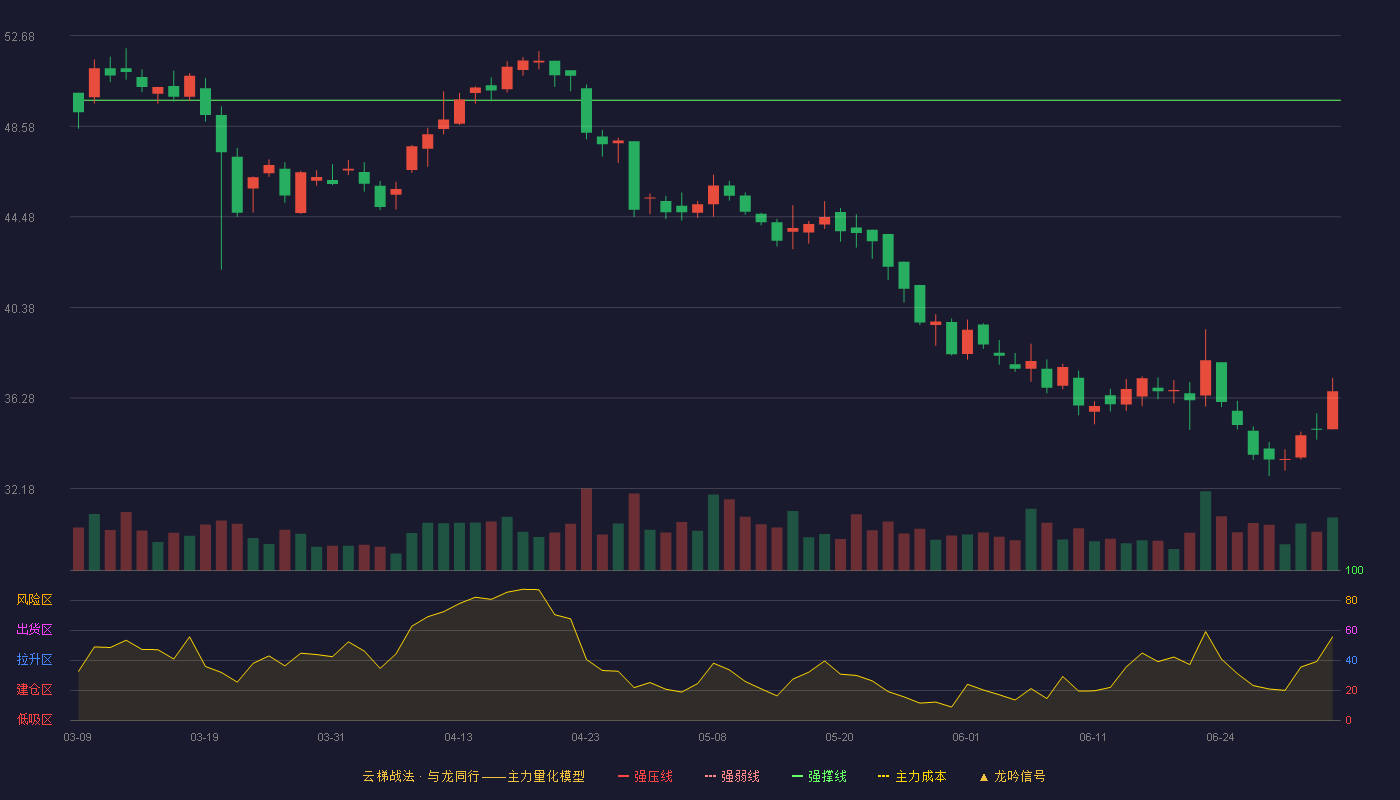The width and height of the screenshot is (1400, 800).
Task: Toggle the 强撑线 legend entry
Action: click(819, 776)
